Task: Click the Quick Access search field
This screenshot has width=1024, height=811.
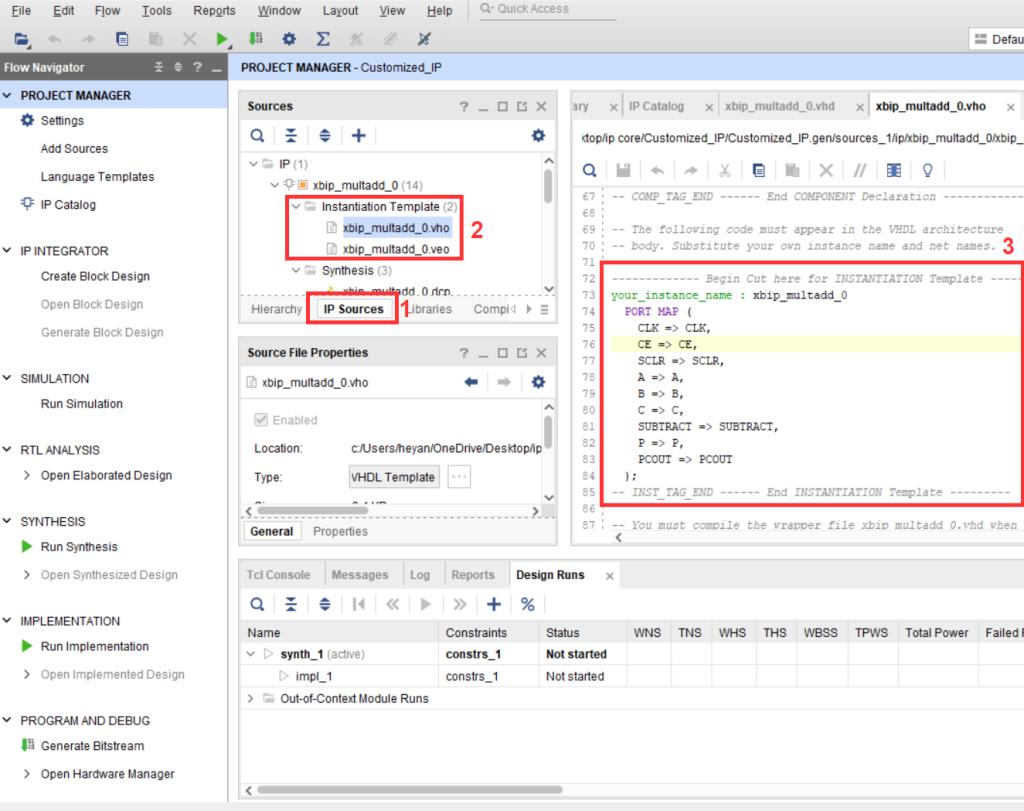Action: (x=549, y=9)
